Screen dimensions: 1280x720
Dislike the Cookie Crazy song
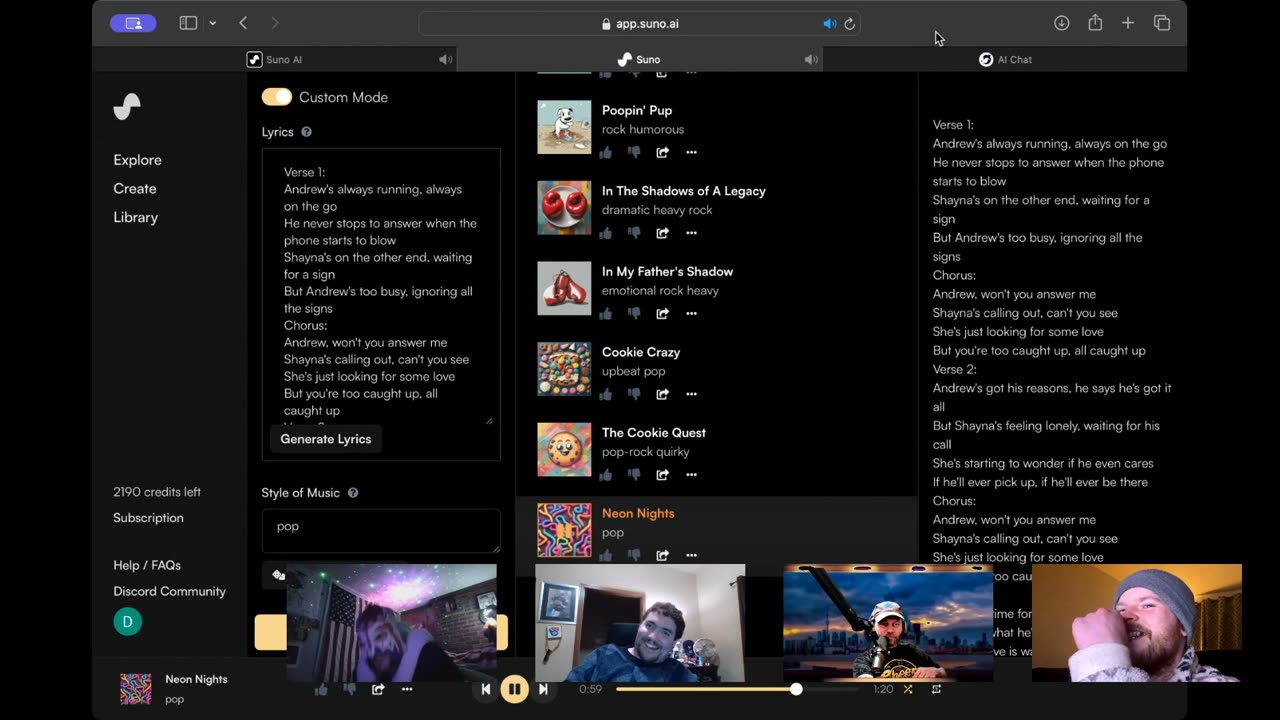coord(633,394)
